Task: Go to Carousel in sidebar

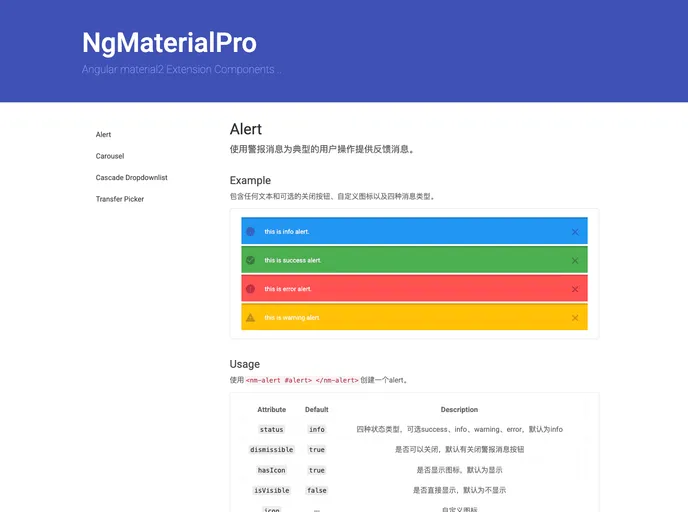Action: coord(110,156)
